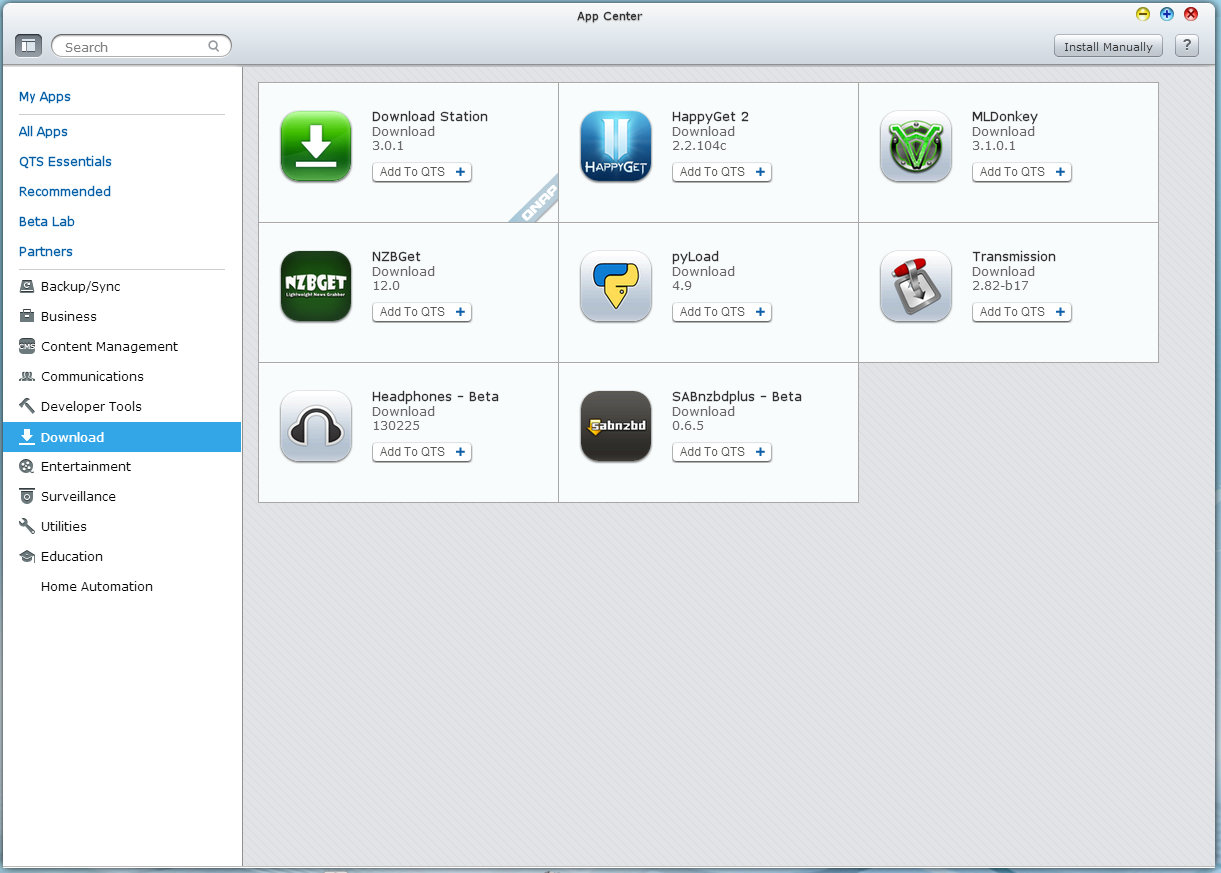Select the Entertainment category
This screenshot has height=873, width=1221.
pyautogui.click(x=86, y=467)
